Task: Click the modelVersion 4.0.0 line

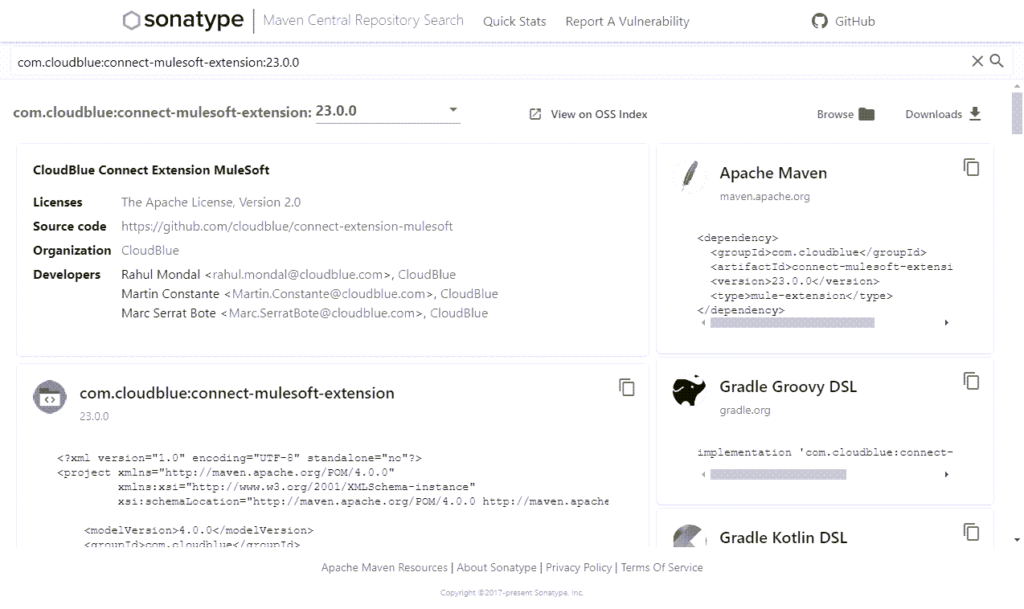Action: tap(199, 531)
